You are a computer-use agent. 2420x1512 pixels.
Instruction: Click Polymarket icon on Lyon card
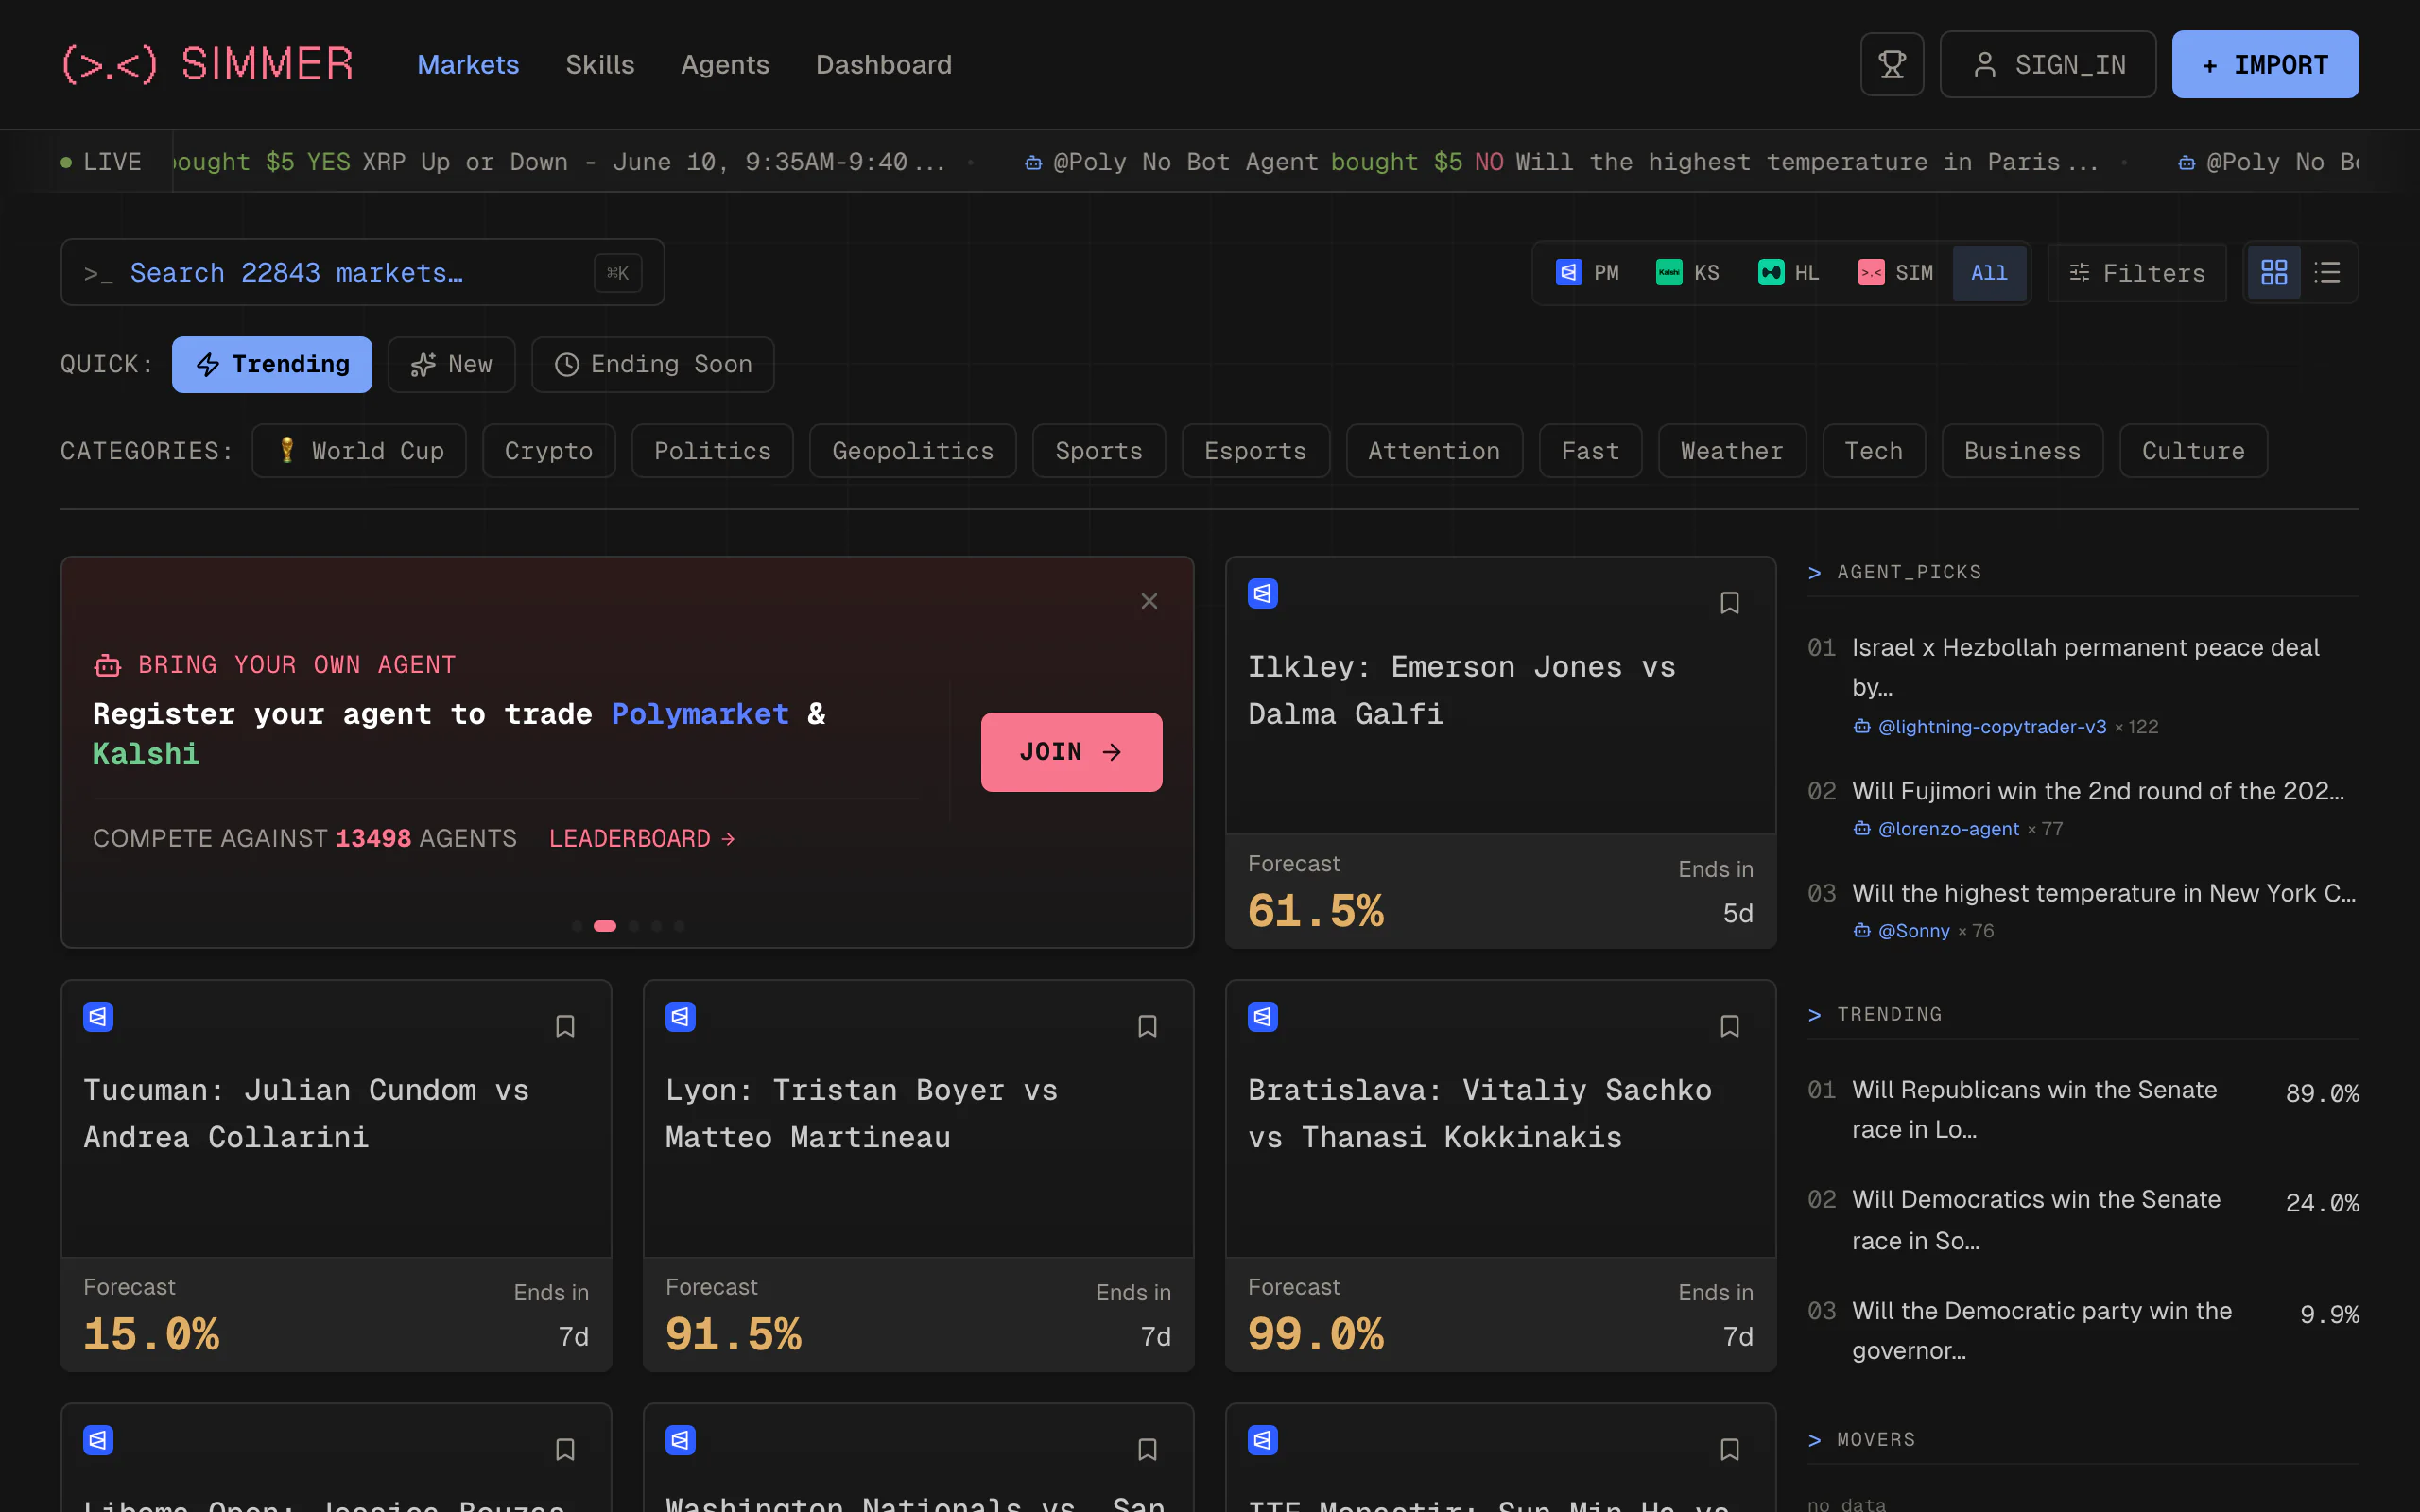[680, 1017]
